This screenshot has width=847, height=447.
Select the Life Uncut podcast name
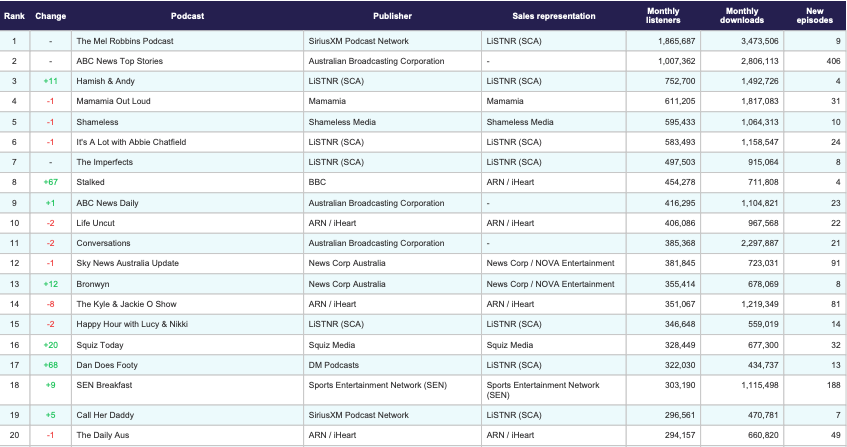(x=96, y=223)
